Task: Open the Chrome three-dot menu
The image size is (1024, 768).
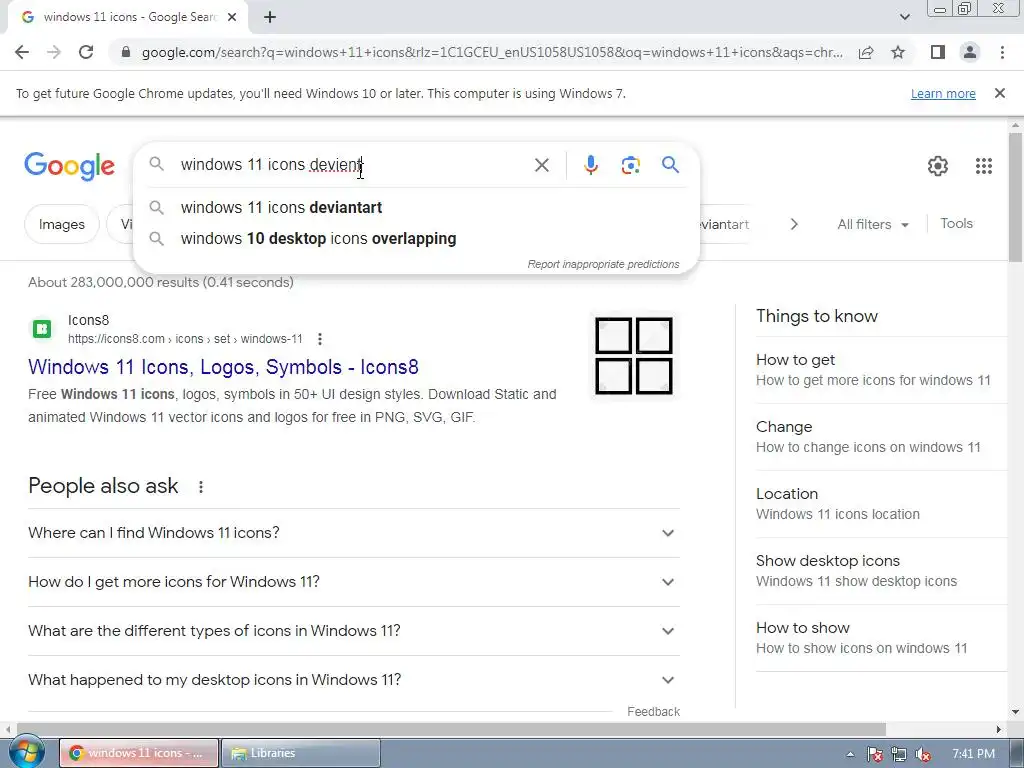Action: pyautogui.click(x=1002, y=52)
